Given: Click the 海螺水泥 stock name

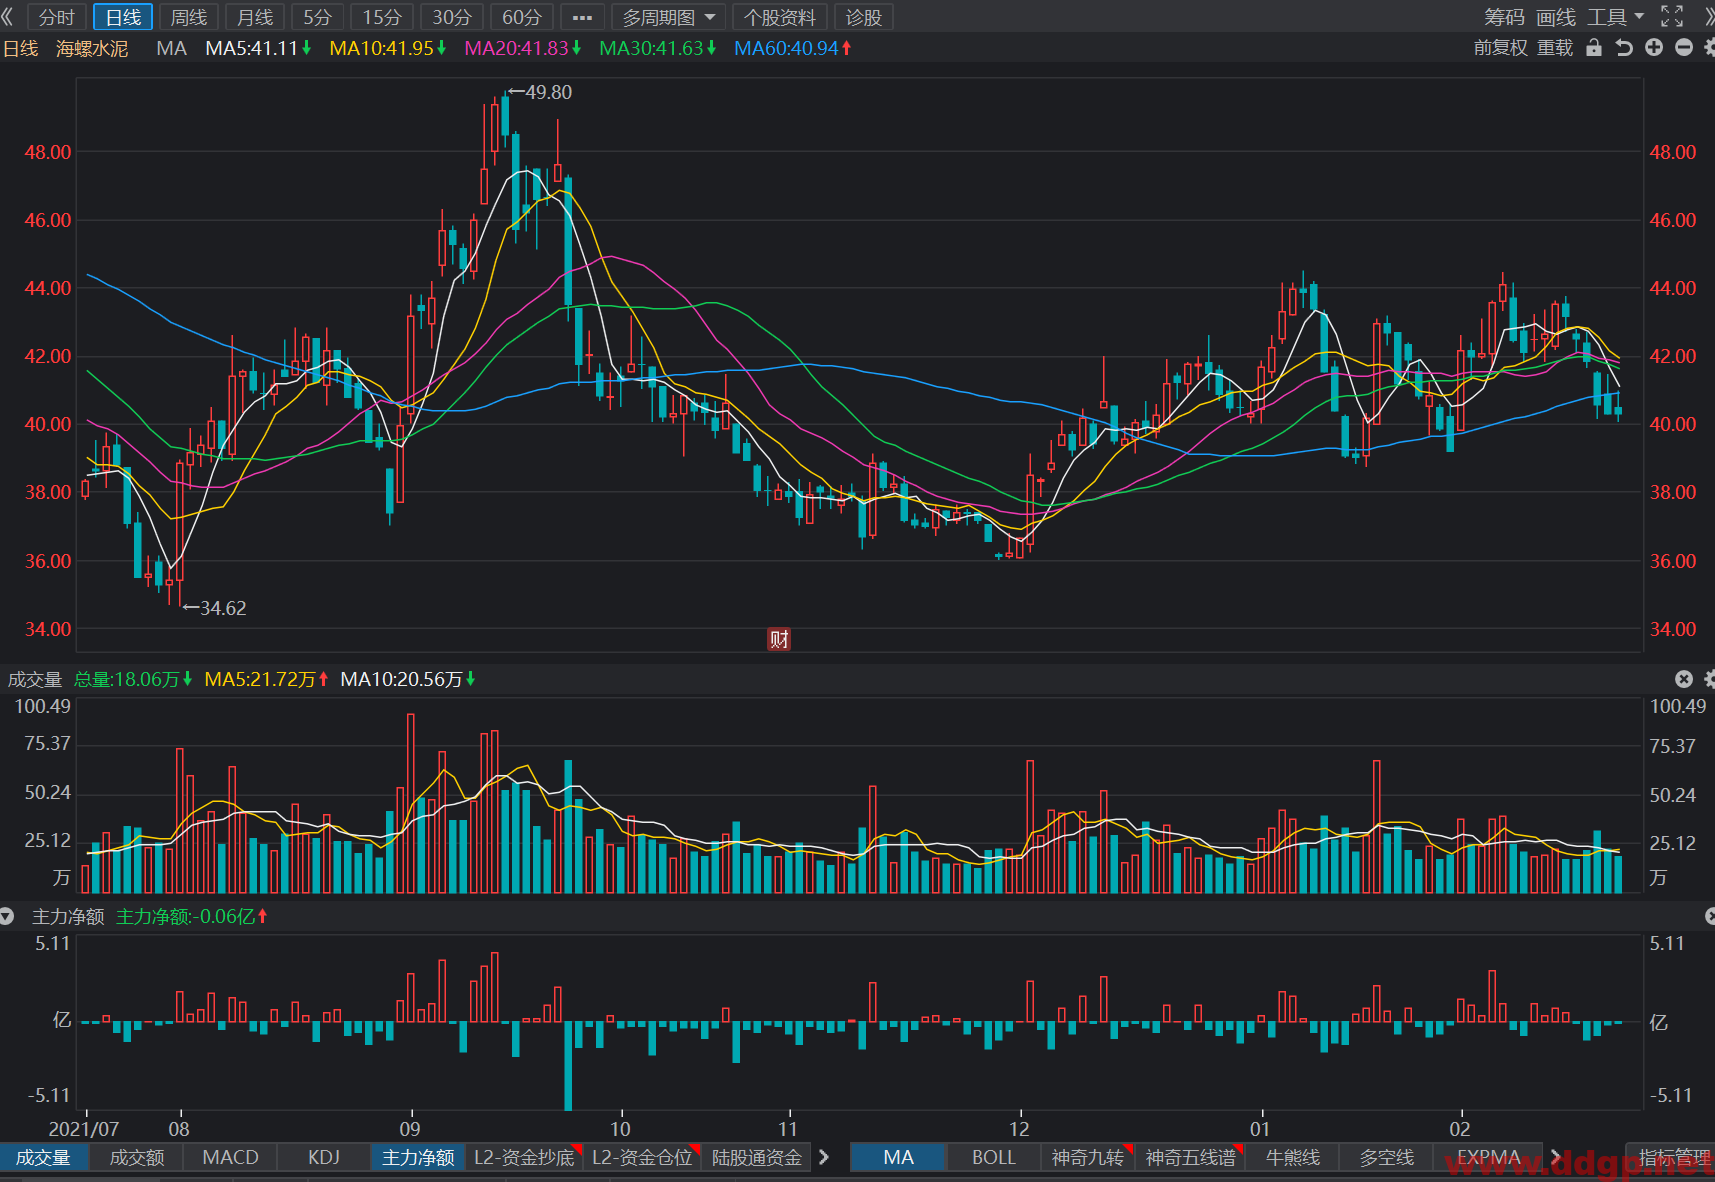Looking at the screenshot, I should tap(92, 48).
